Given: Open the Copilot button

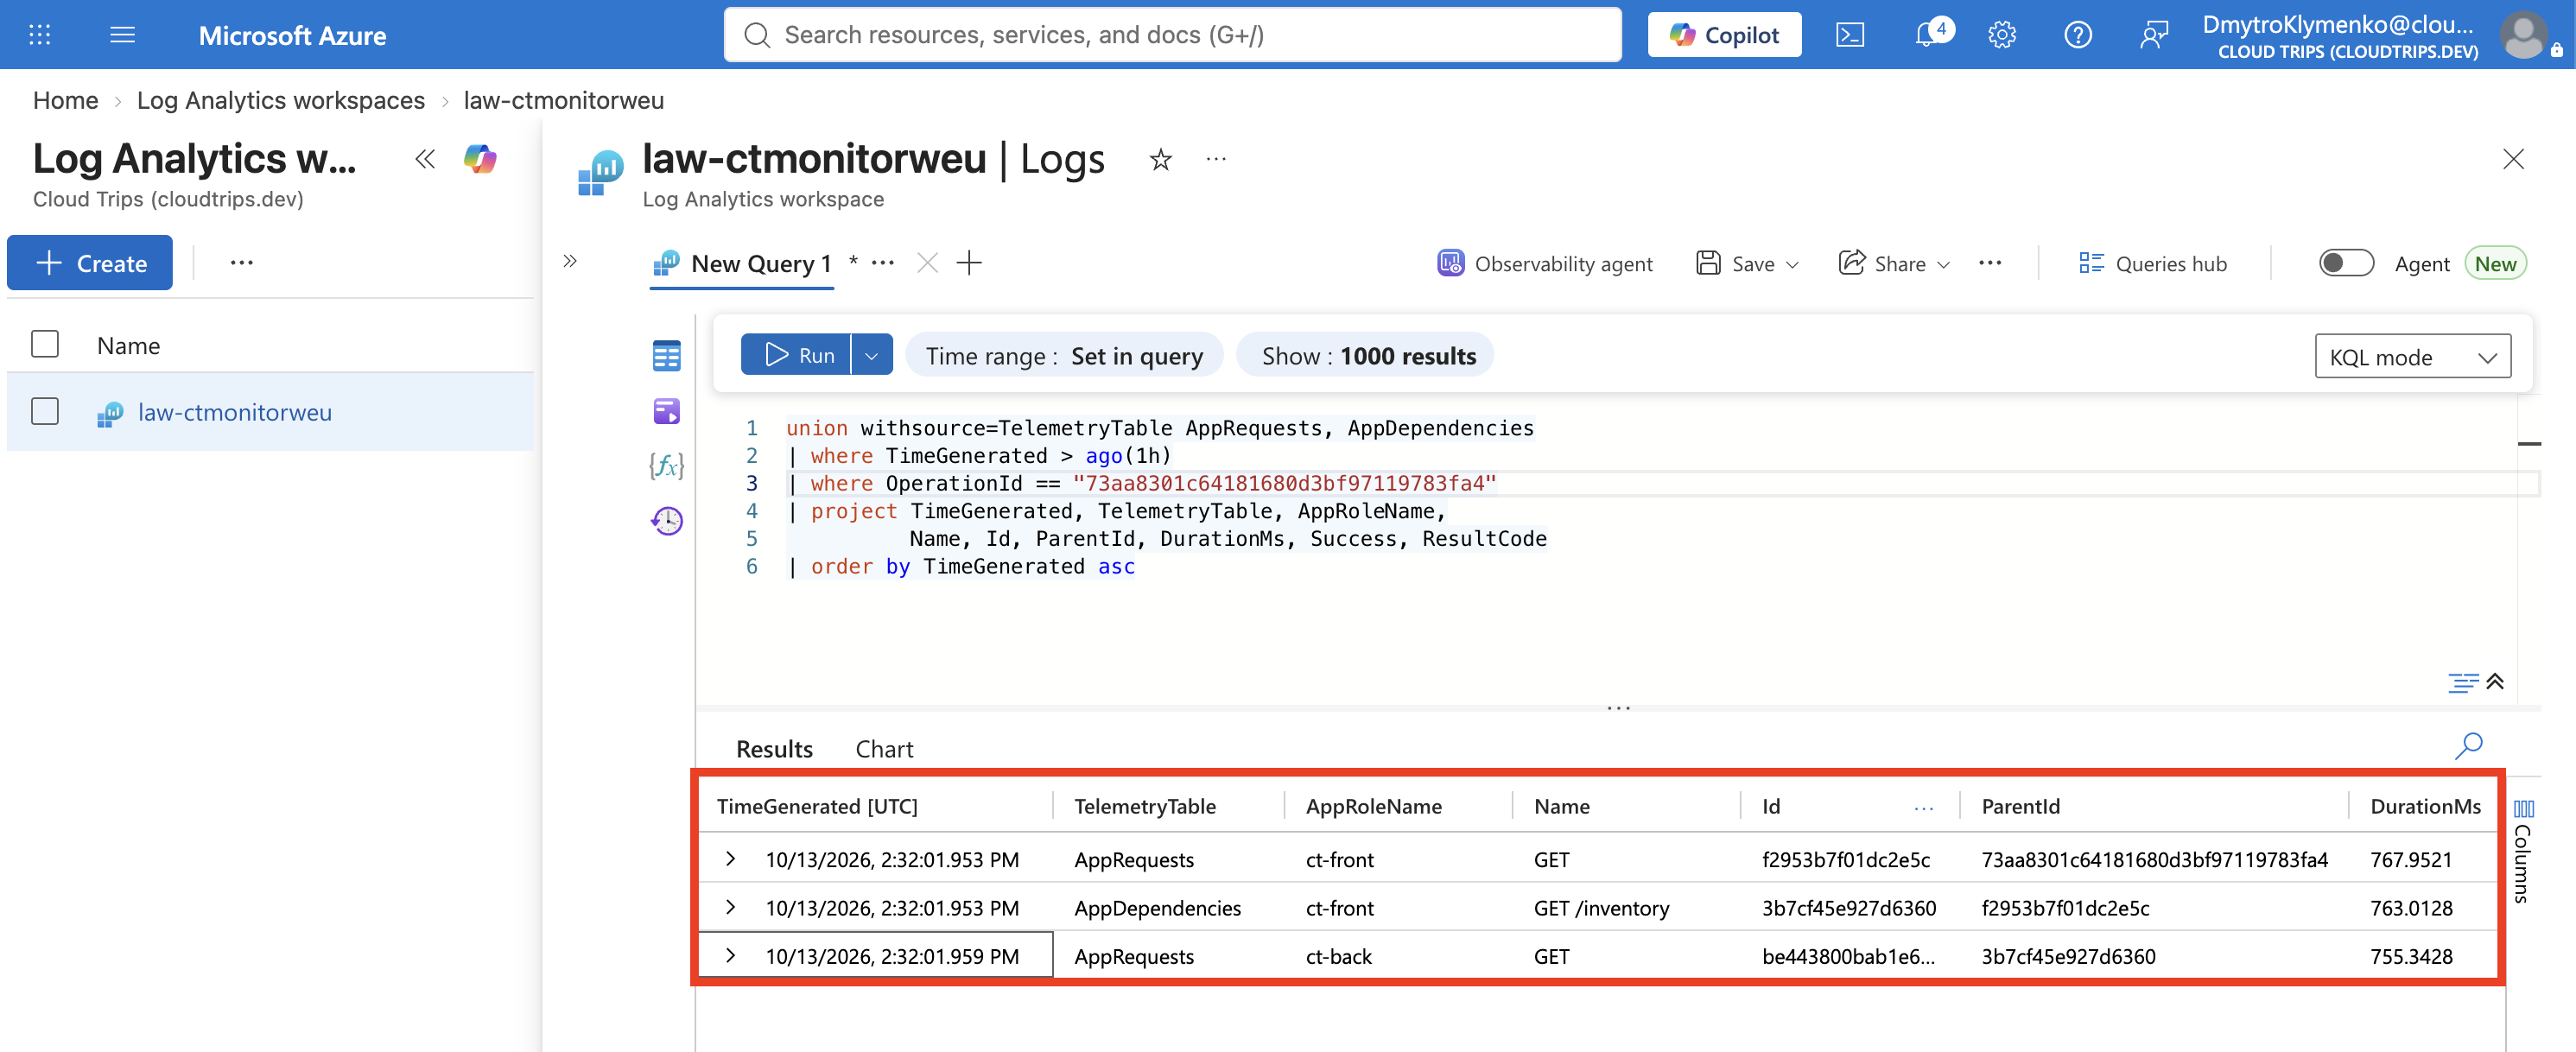Looking at the screenshot, I should [1724, 35].
